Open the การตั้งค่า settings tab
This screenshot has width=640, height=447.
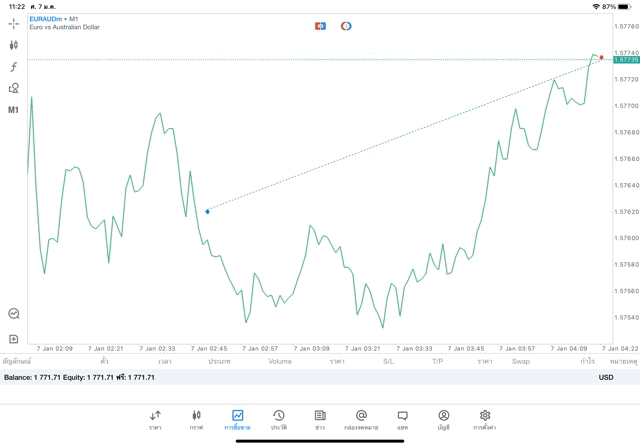click(x=485, y=419)
